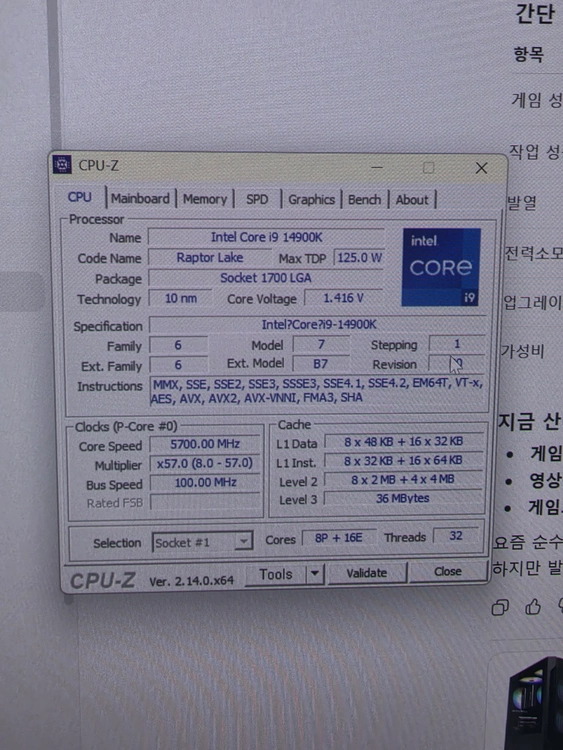
Task: Click the Ext. Family value 6
Action: (178, 365)
